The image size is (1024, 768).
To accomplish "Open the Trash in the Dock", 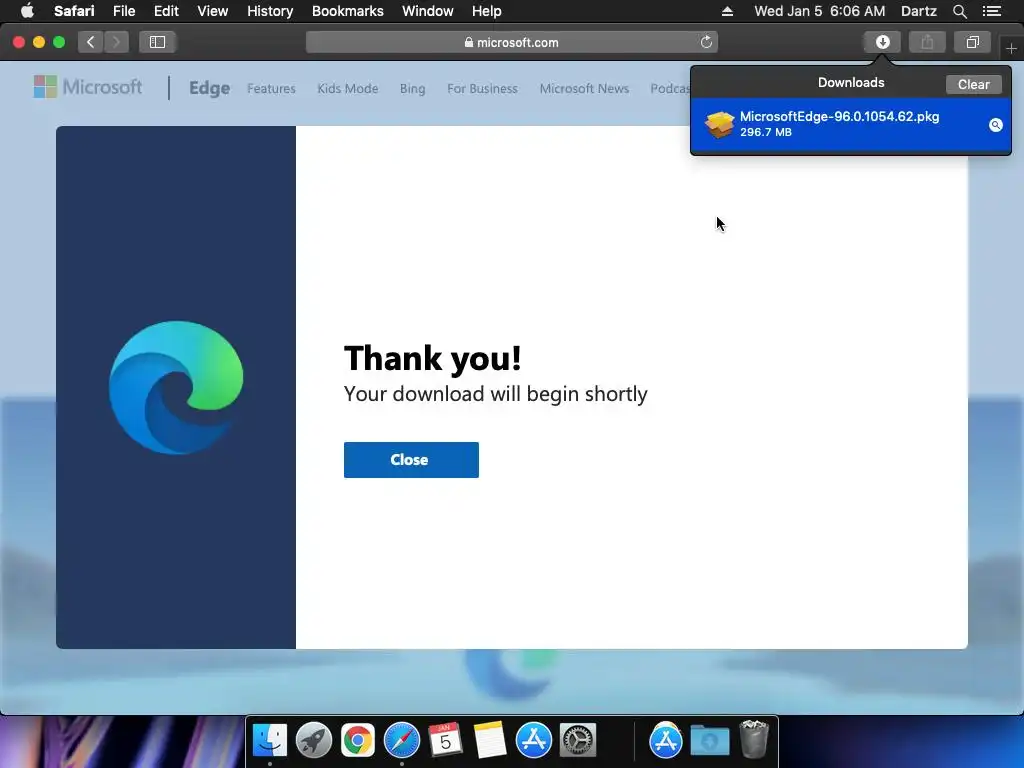I will click(x=754, y=739).
